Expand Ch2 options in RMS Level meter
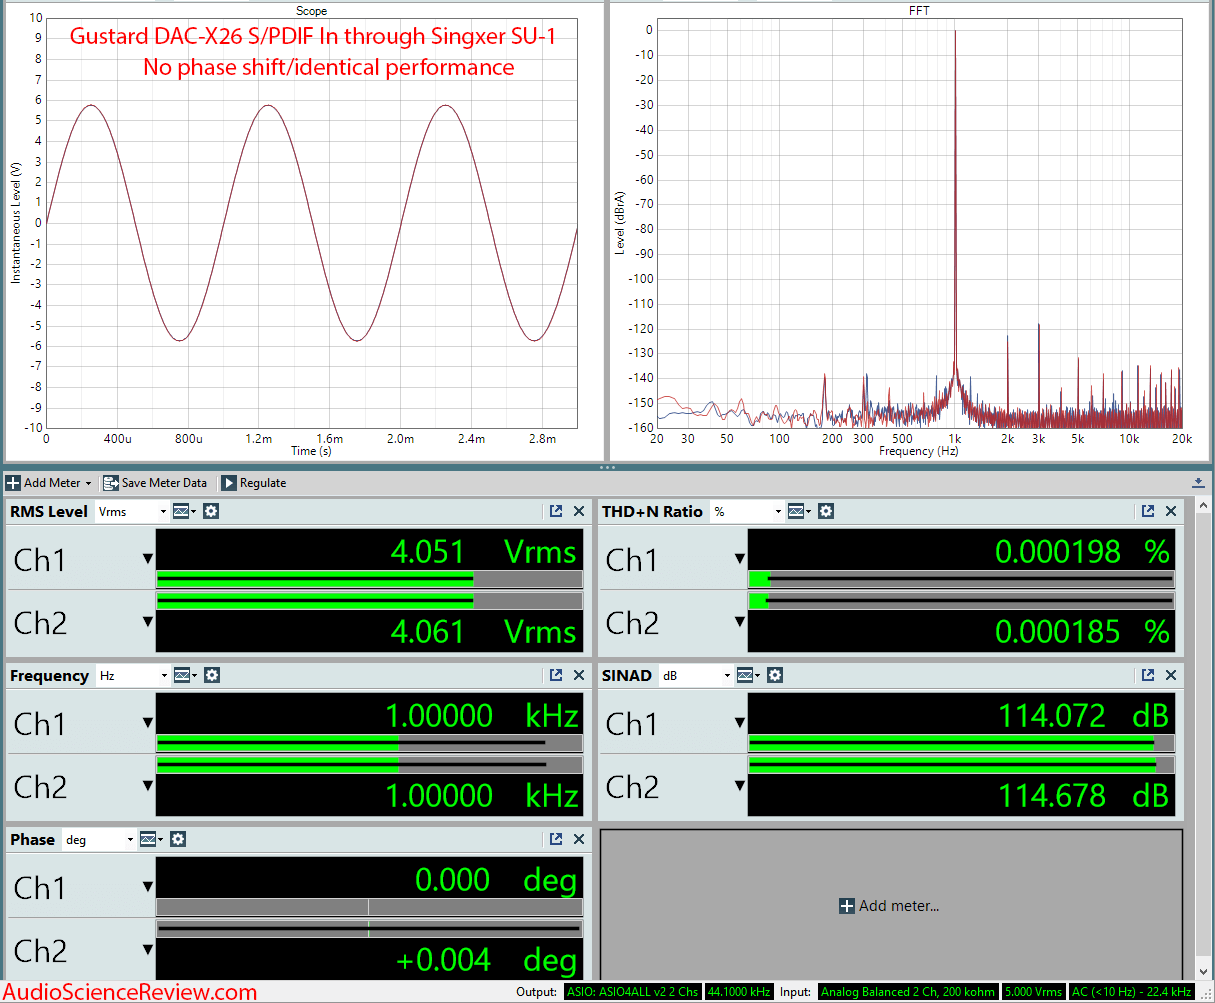Image resolution: width=1215 pixels, height=1003 pixels. (147, 622)
